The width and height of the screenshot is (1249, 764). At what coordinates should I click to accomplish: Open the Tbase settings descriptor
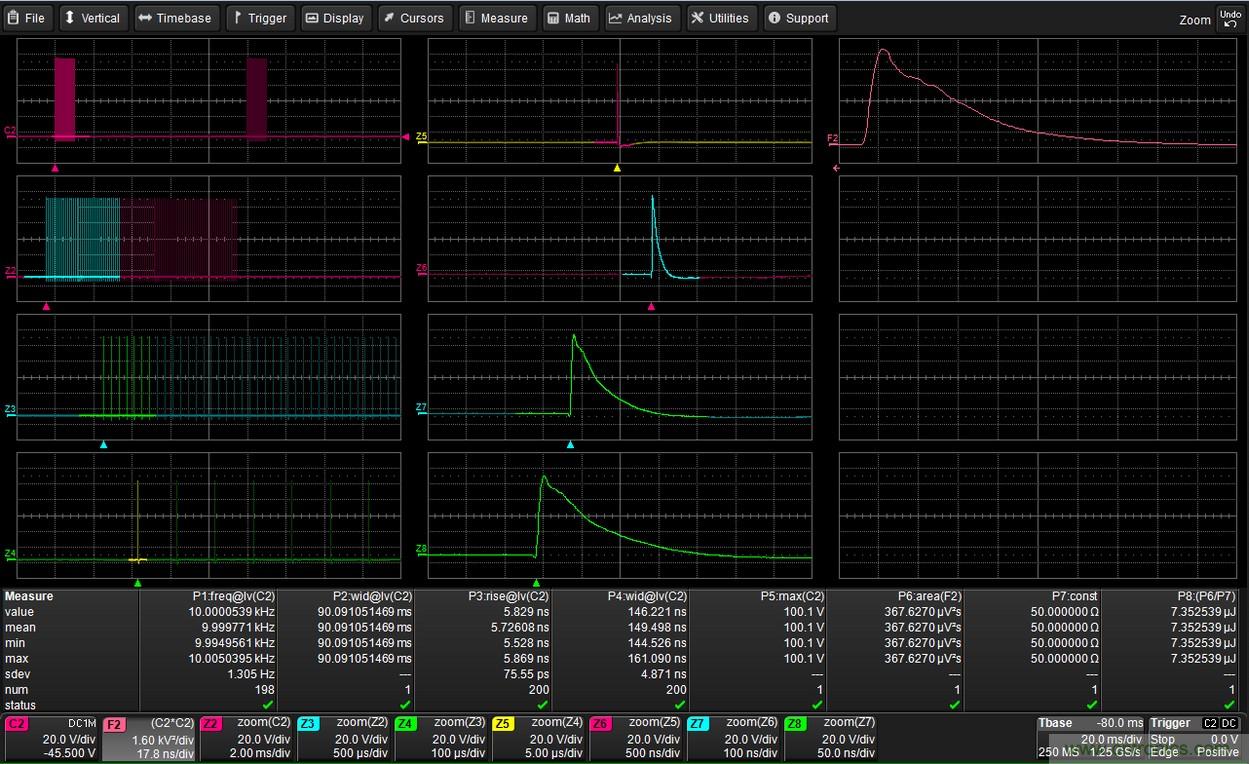point(1090,738)
